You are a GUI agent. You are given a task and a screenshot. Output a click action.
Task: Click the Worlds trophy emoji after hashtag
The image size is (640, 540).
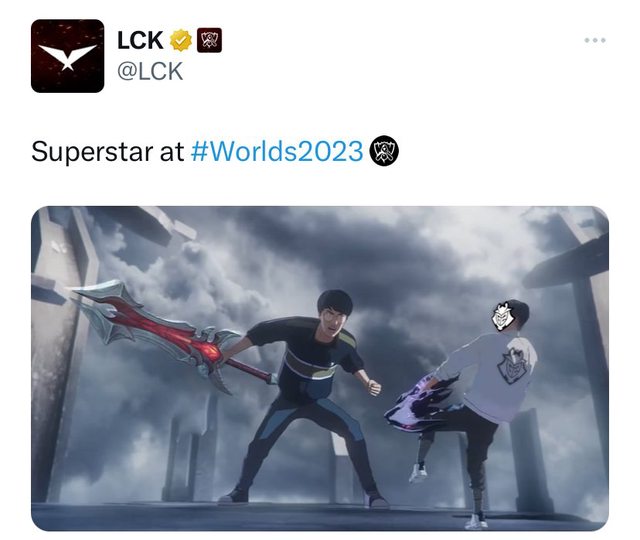(x=384, y=151)
